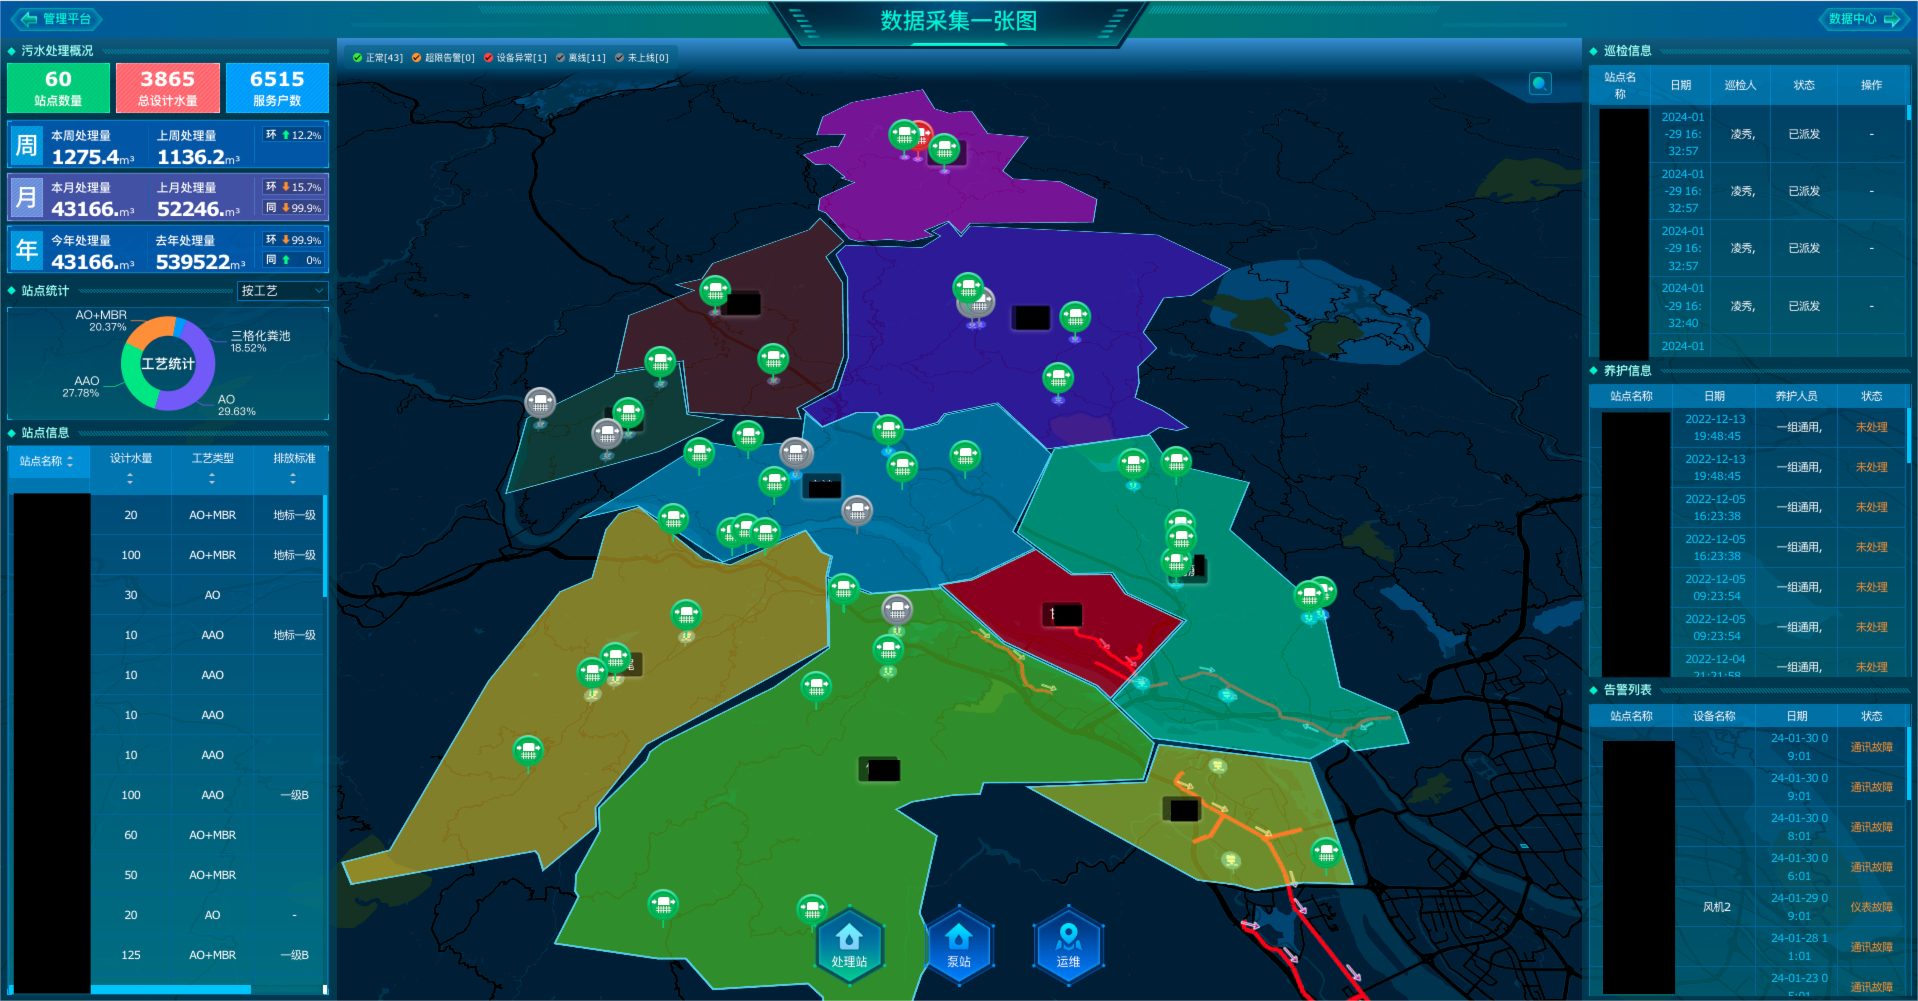
Task: Toggle the 设备异常[1] status filter
Action: [x=515, y=58]
